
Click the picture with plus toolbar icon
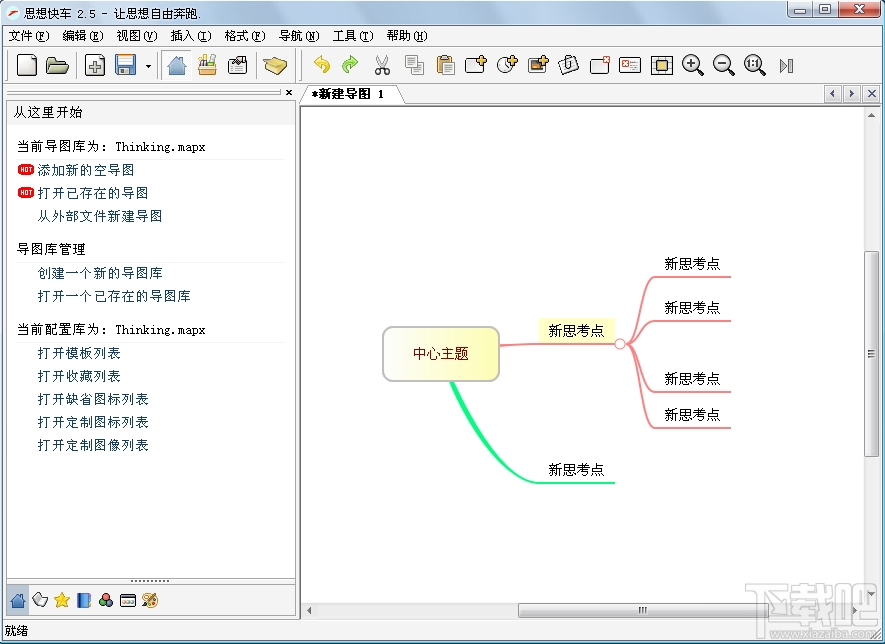(x=538, y=65)
